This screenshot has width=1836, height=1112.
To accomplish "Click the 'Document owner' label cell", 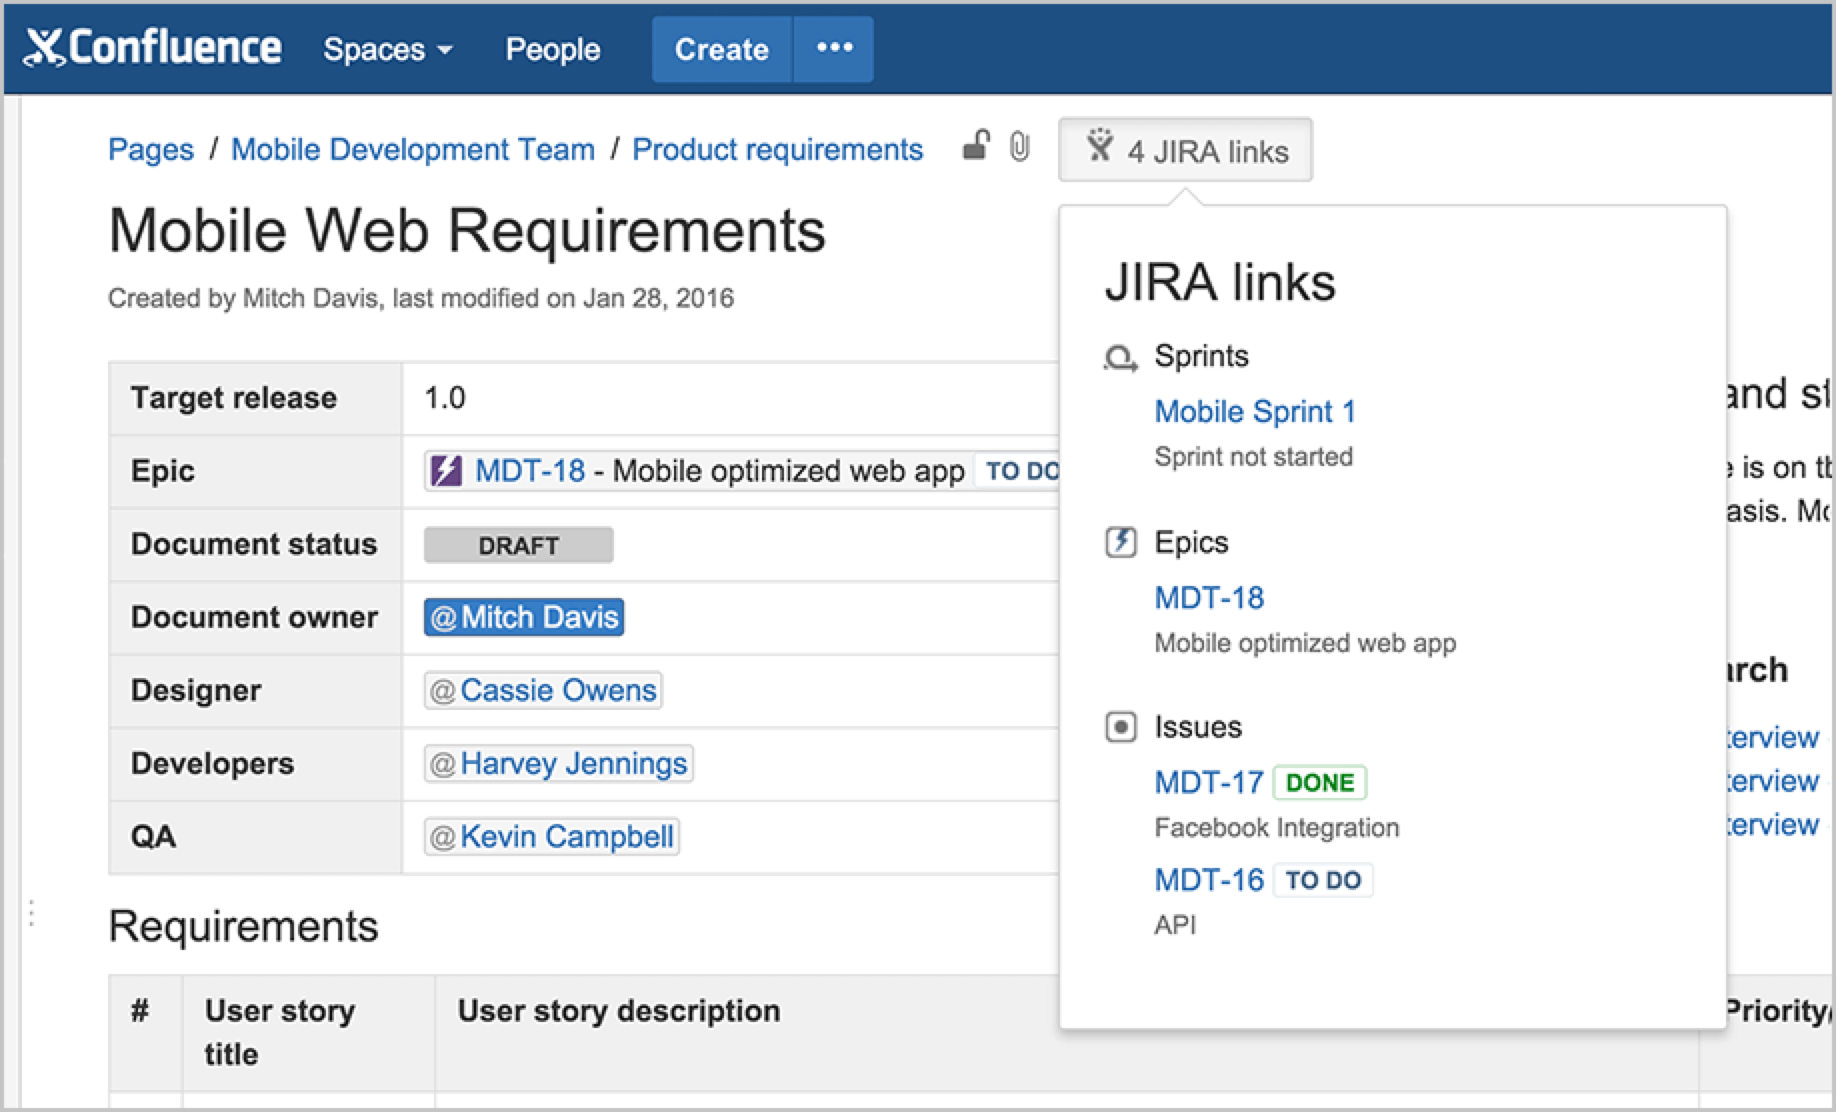I will (x=255, y=617).
